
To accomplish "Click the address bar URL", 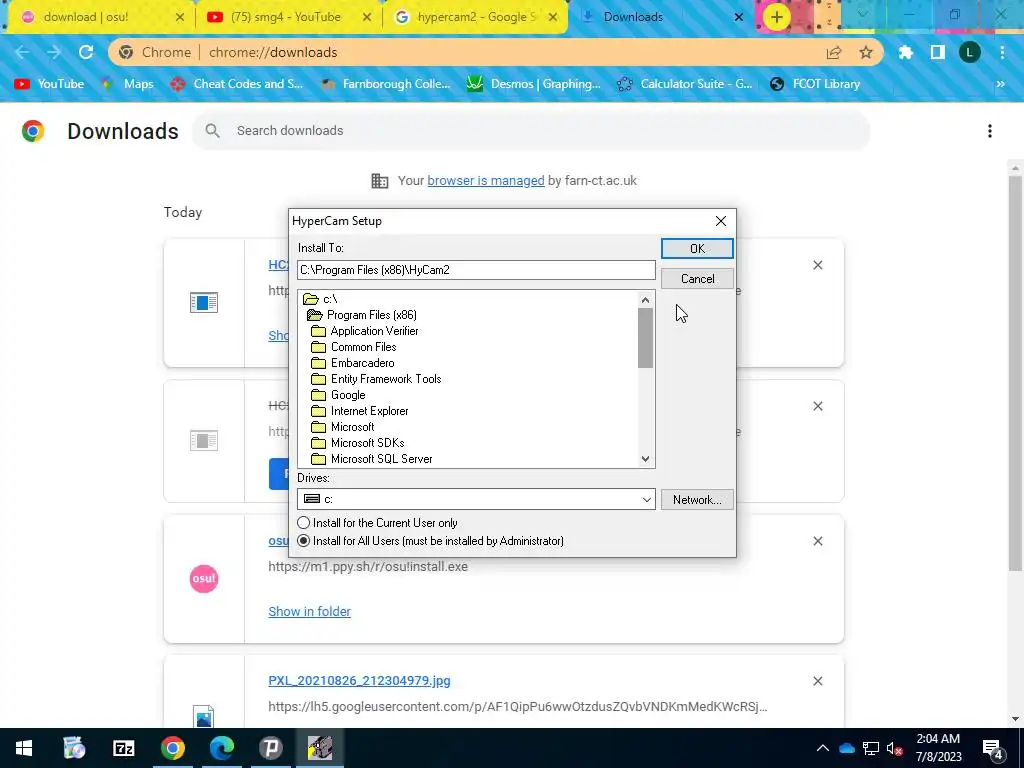I will pyautogui.click(x=273, y=52).
